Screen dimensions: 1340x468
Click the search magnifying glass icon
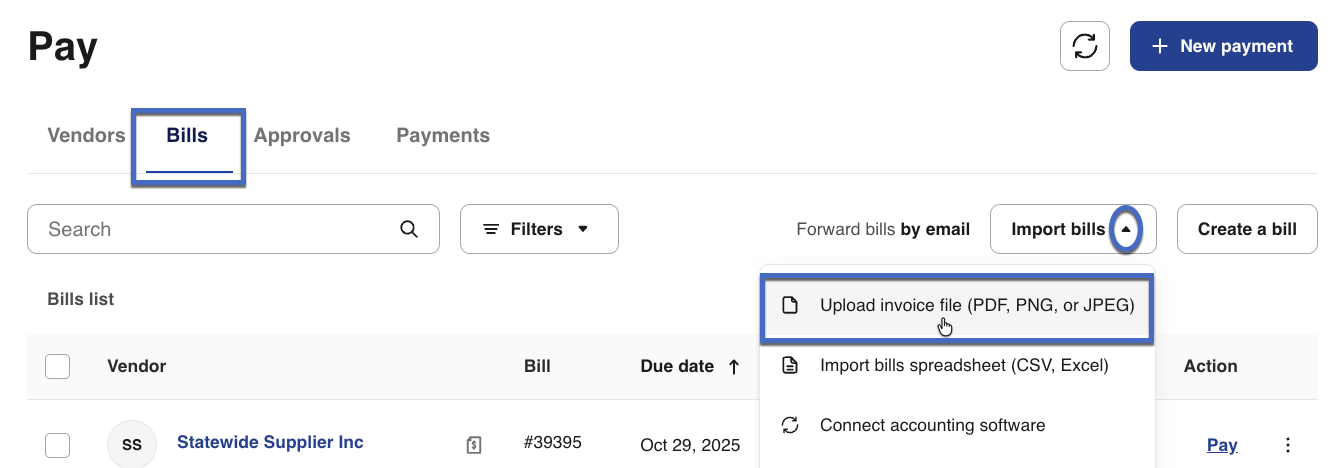click(x=409, y=229)
